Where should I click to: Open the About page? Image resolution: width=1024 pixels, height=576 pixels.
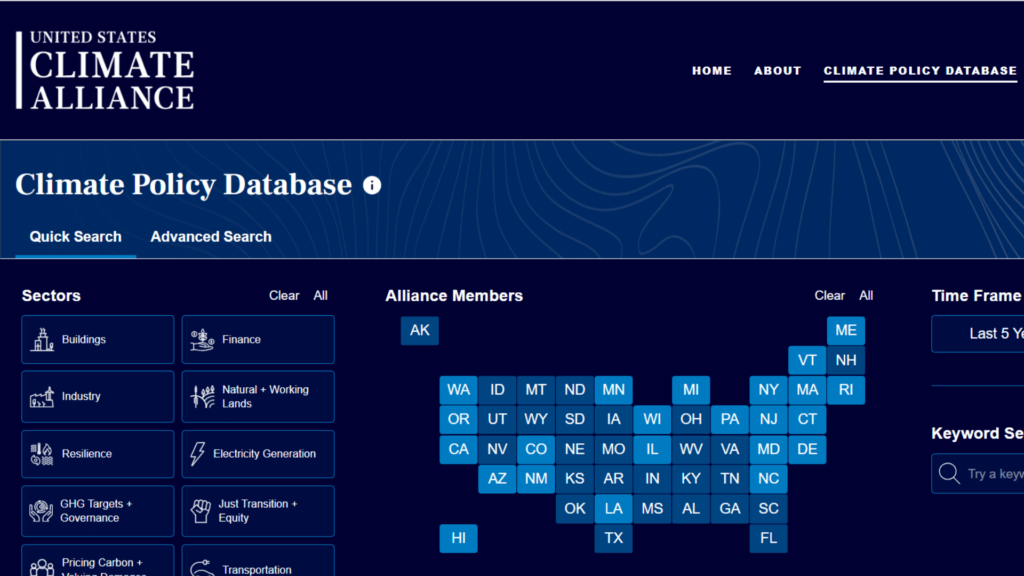(777, 71)
